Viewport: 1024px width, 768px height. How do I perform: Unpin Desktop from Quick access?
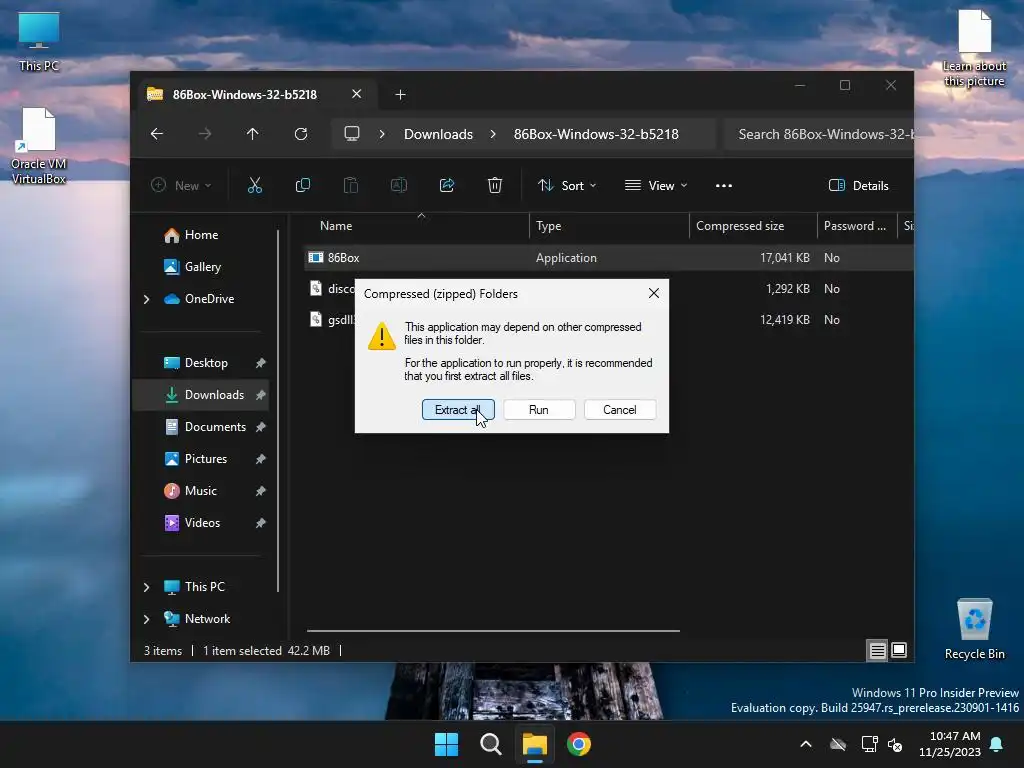click(261, 363)
